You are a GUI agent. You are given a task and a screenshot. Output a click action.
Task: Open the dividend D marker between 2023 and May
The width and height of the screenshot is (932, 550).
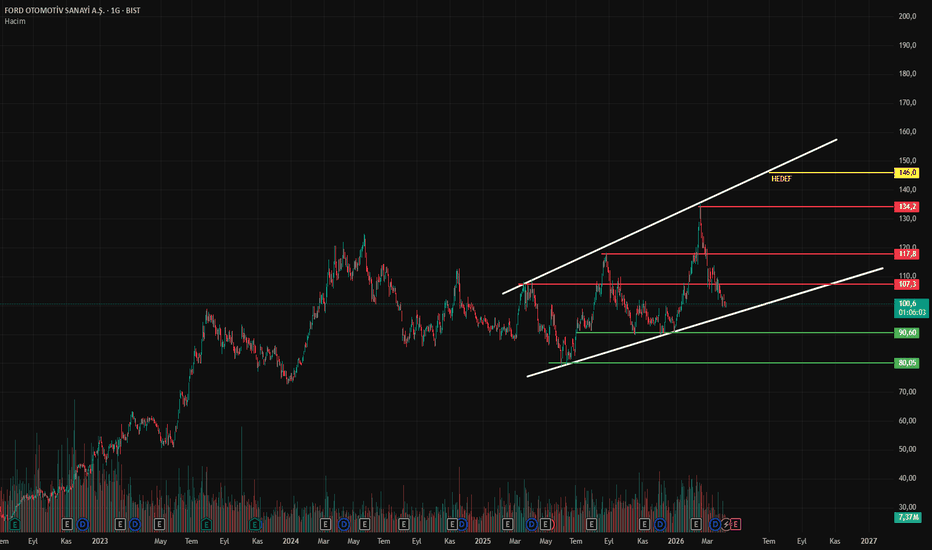pos(135,524)
